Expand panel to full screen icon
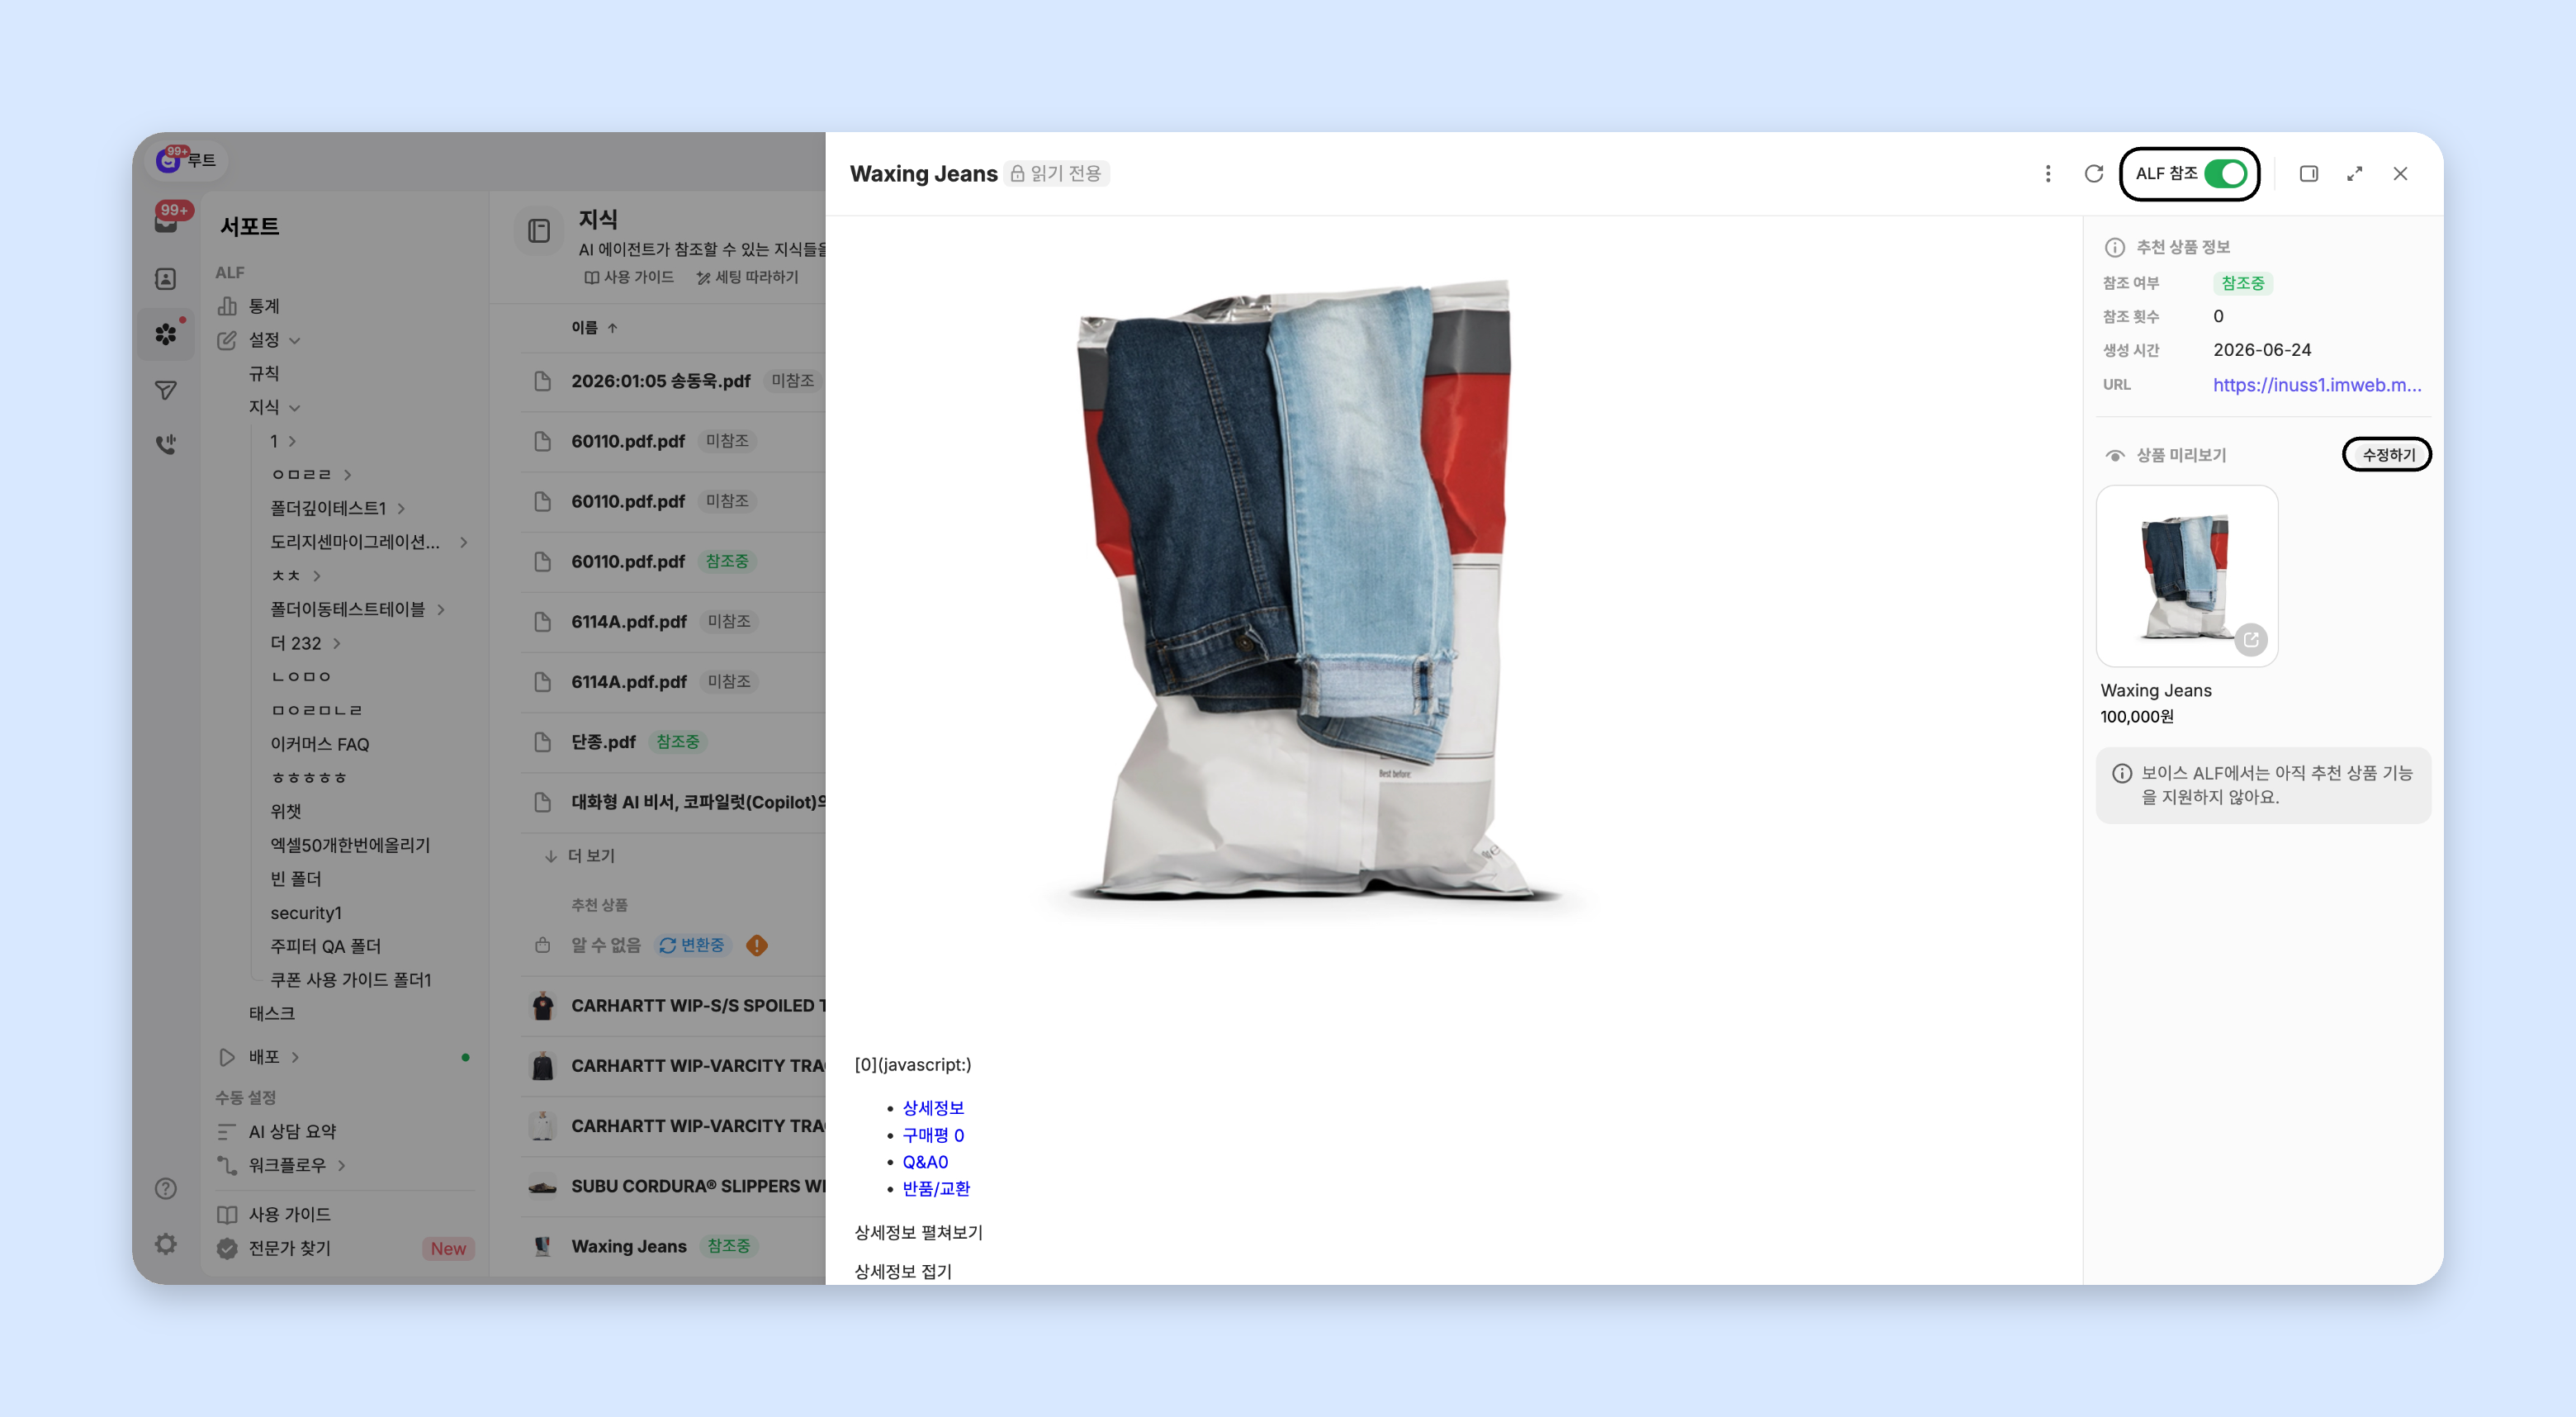Image resolution: width=2576 pixels, height=1417 pixels. point(2354,174)
